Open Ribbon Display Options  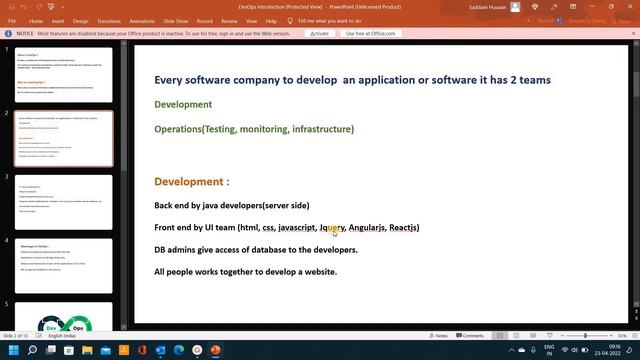tap(573, 7)
